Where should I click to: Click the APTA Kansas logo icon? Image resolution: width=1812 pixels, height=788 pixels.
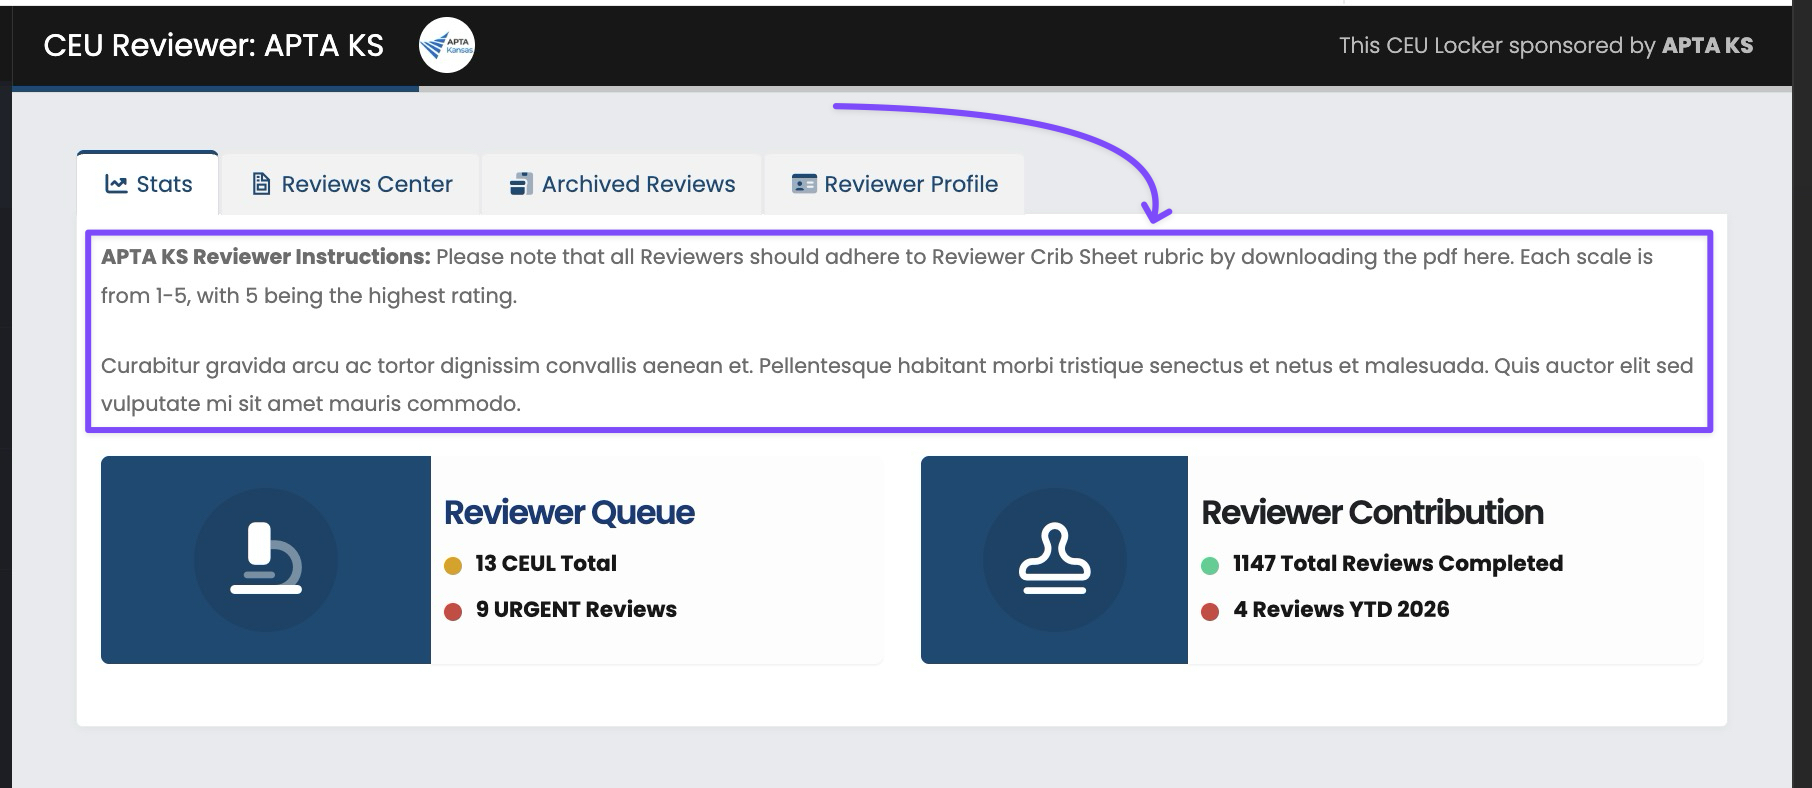point(446,45)
